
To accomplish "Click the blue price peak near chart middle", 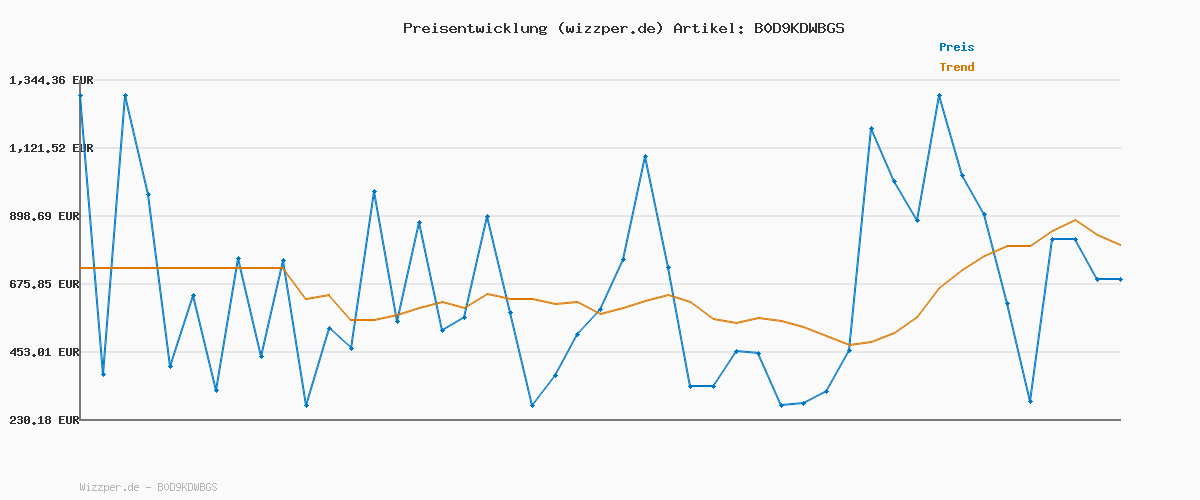I will point(645,156).
